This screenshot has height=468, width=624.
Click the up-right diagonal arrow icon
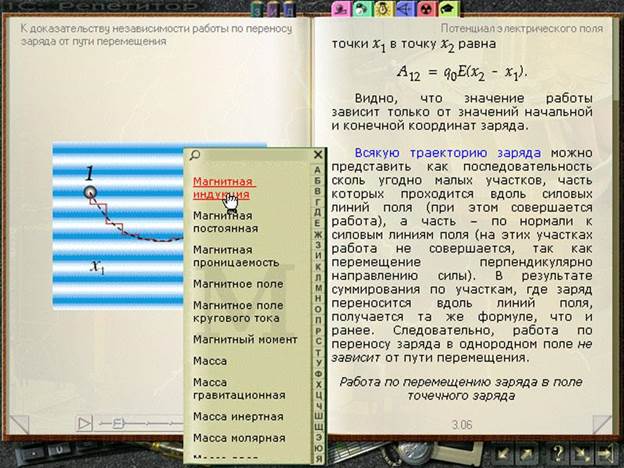click(x=526, y=453)
